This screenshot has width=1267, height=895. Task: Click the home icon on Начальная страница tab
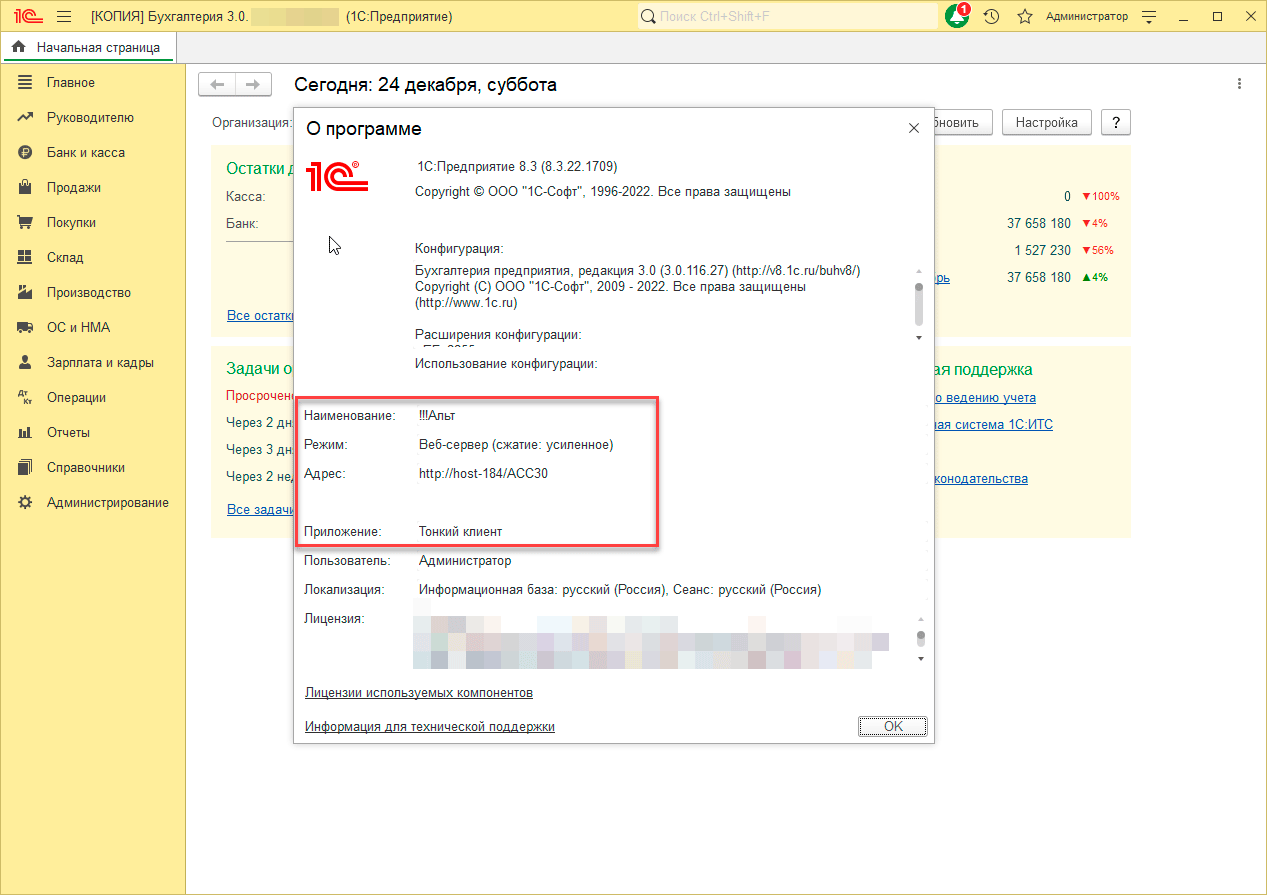click(x=19, y=47)
